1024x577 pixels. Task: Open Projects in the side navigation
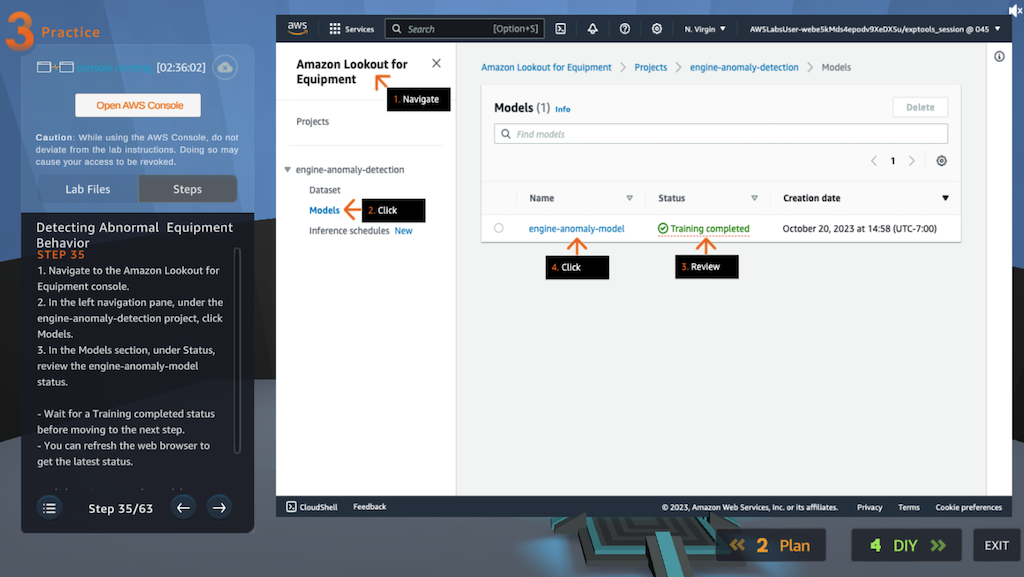coord(313,121)
